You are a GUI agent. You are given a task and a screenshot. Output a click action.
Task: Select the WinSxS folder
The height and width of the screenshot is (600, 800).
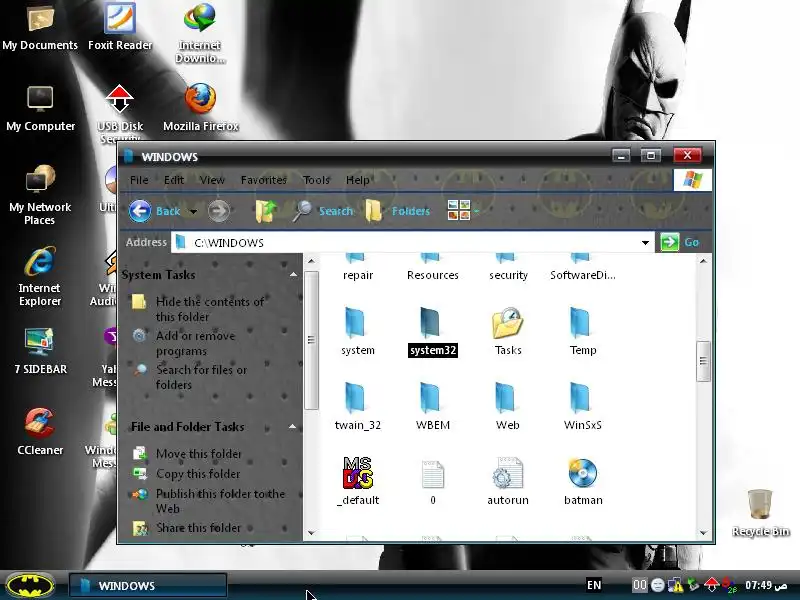click(x=583, y=406)
